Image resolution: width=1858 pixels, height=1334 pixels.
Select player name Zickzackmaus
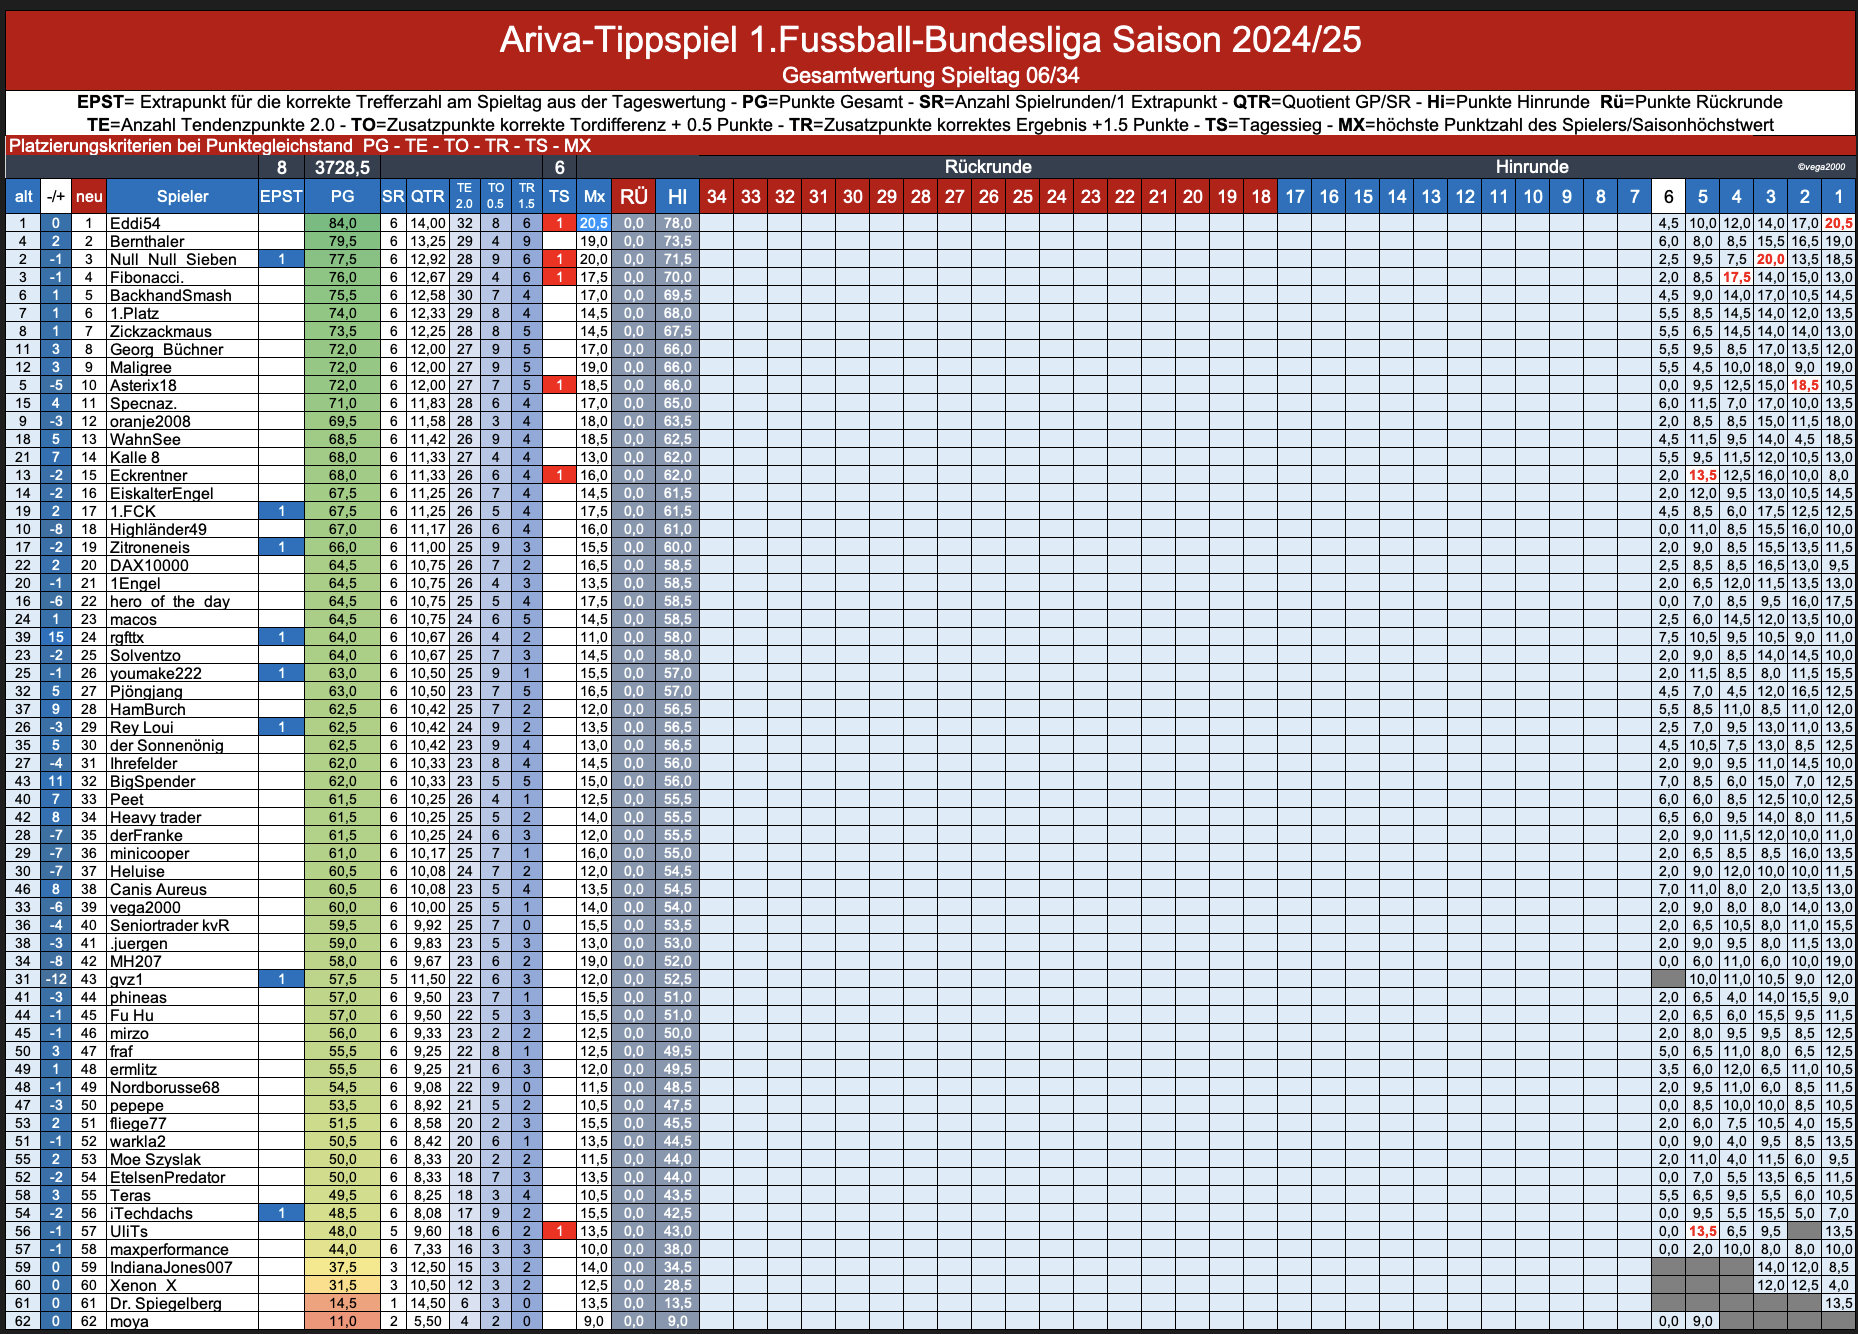click(x=160, y=331)
